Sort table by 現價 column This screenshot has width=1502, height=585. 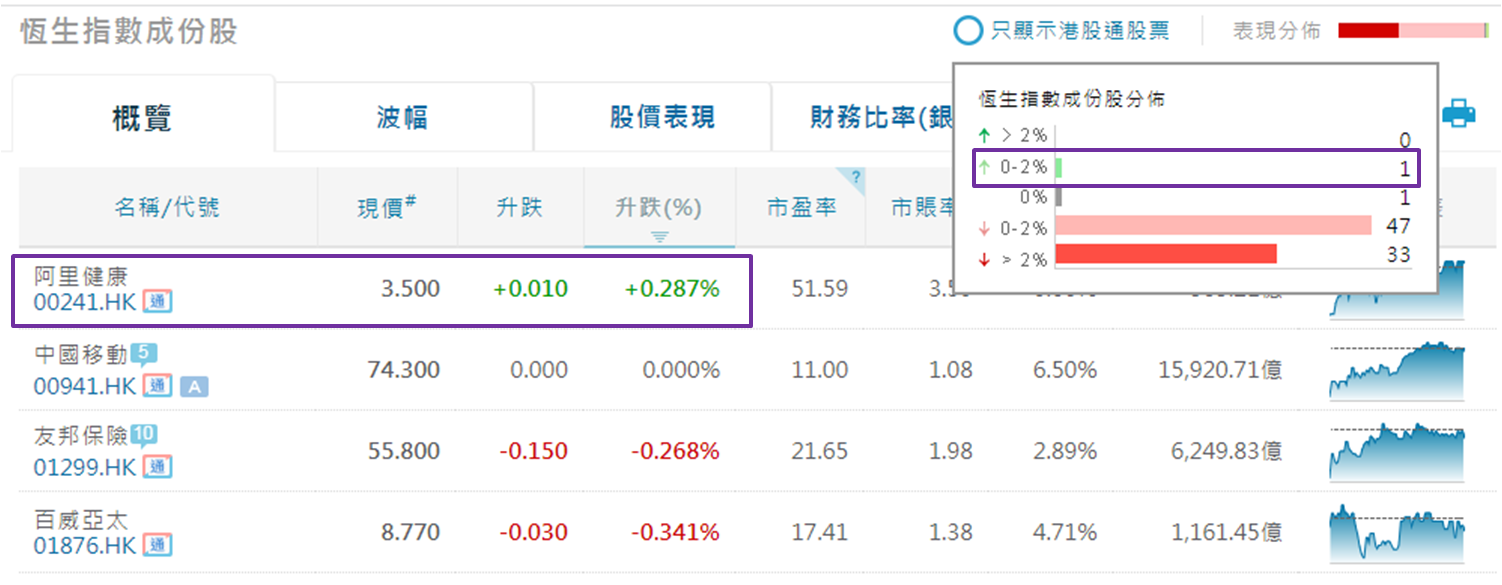point(386,208)
